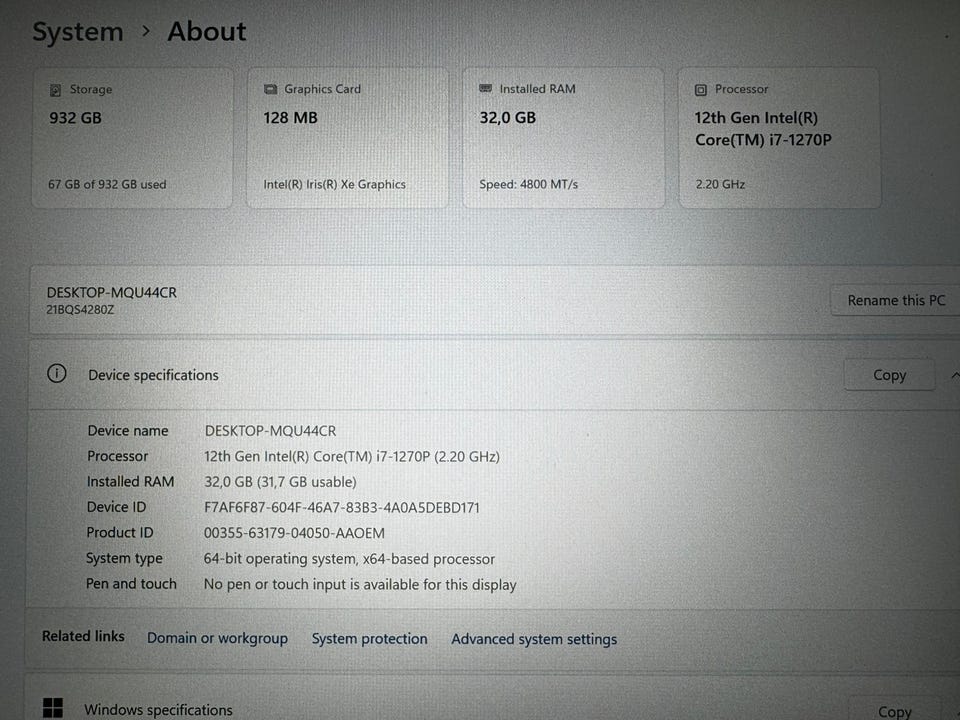Go back to System breadcrumb
960x720 pixels.
point(77,32)
